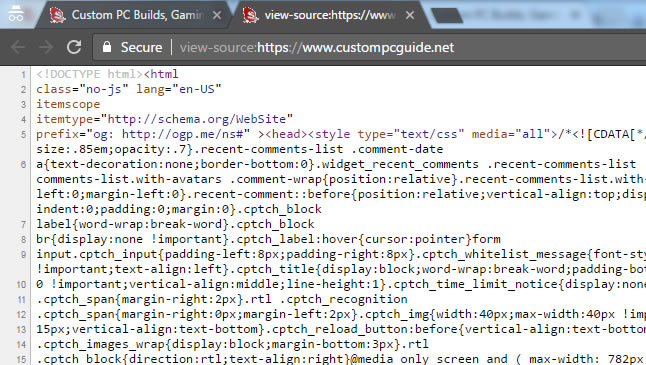Viewport: 646px width, 365px height.
Task: Click line number 5 in gutter
Action: [x=23, y=135]
